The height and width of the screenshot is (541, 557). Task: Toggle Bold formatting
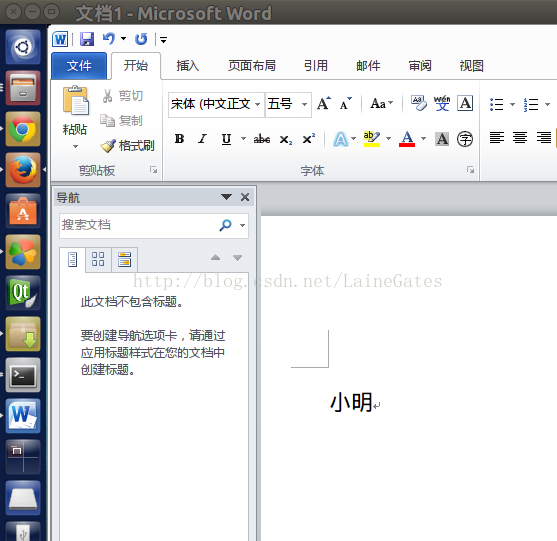pyautogui.click(x=179, y=139)
